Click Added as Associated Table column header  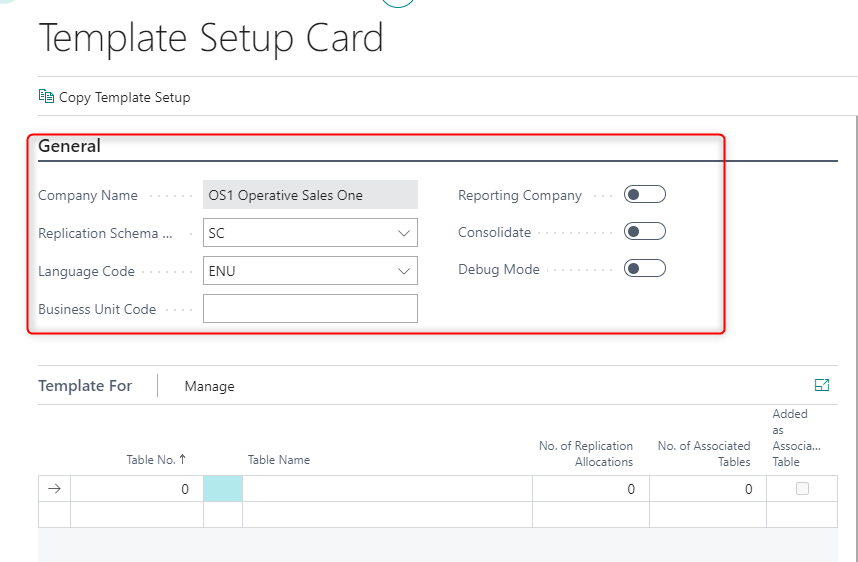[796, 438]
